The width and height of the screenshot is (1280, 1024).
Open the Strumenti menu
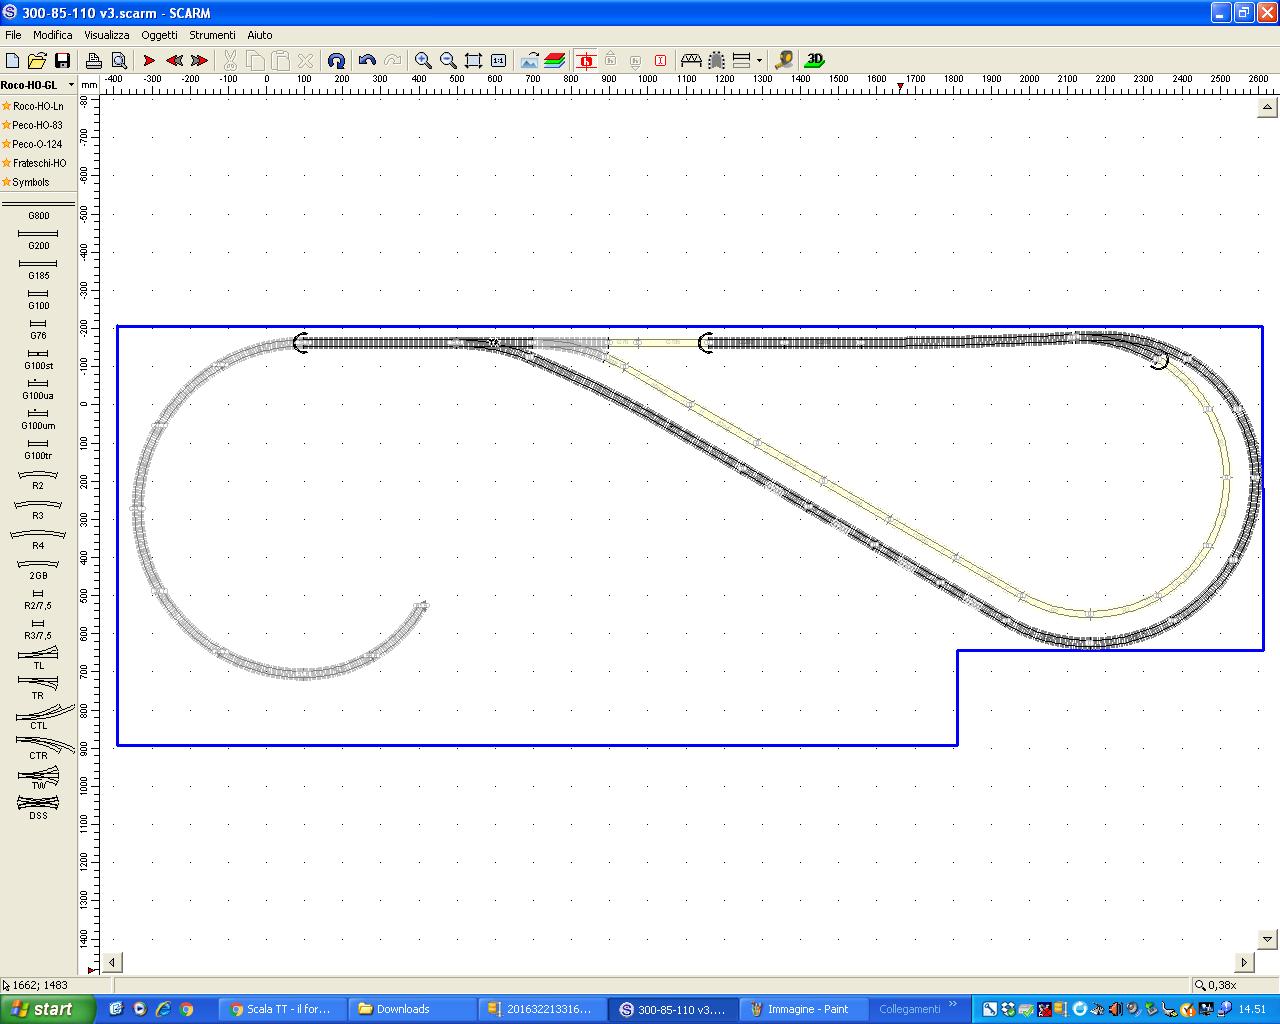(x=212, y=35)
